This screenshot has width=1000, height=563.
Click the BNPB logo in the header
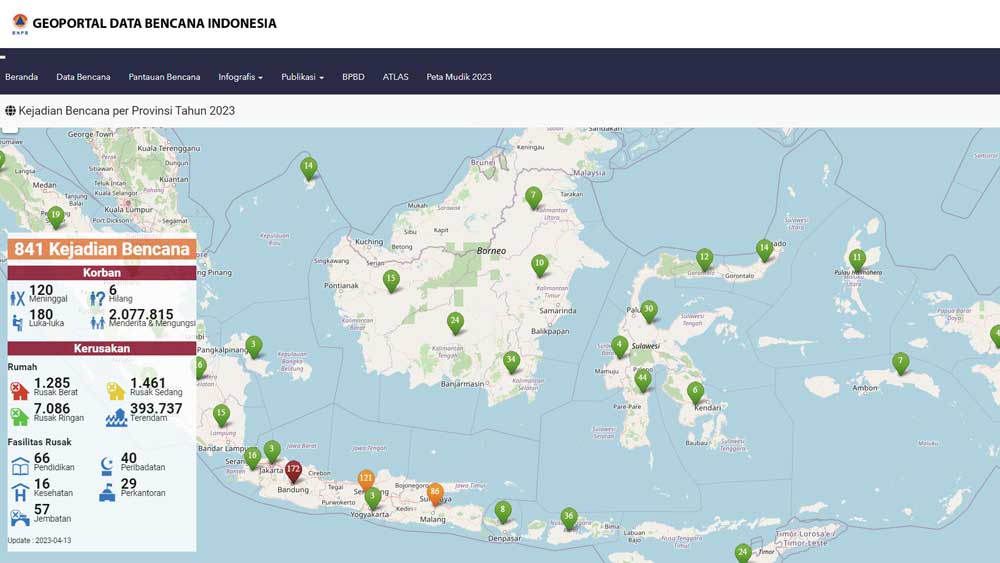[20, 24]
